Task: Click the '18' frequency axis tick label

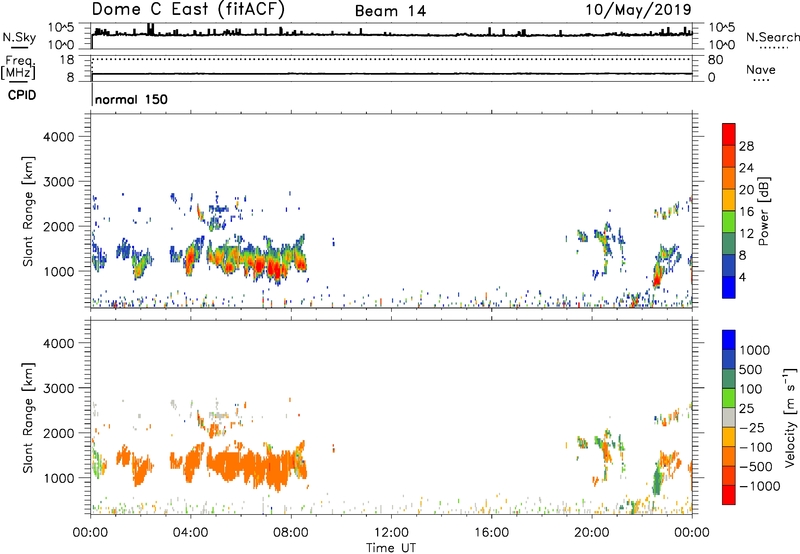Action: pos(67,60)
